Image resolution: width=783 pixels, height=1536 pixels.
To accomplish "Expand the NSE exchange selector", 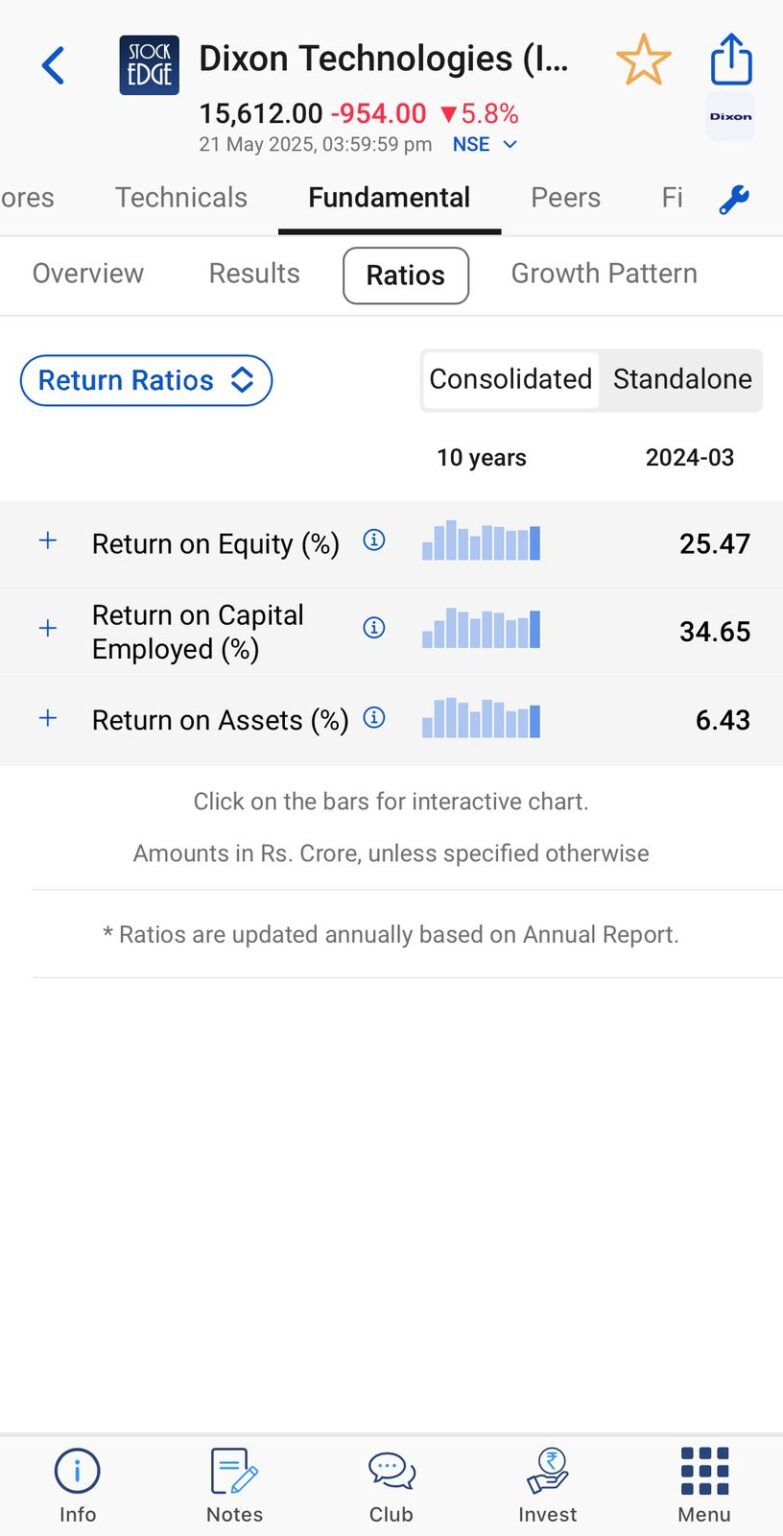I will (485, 144).
